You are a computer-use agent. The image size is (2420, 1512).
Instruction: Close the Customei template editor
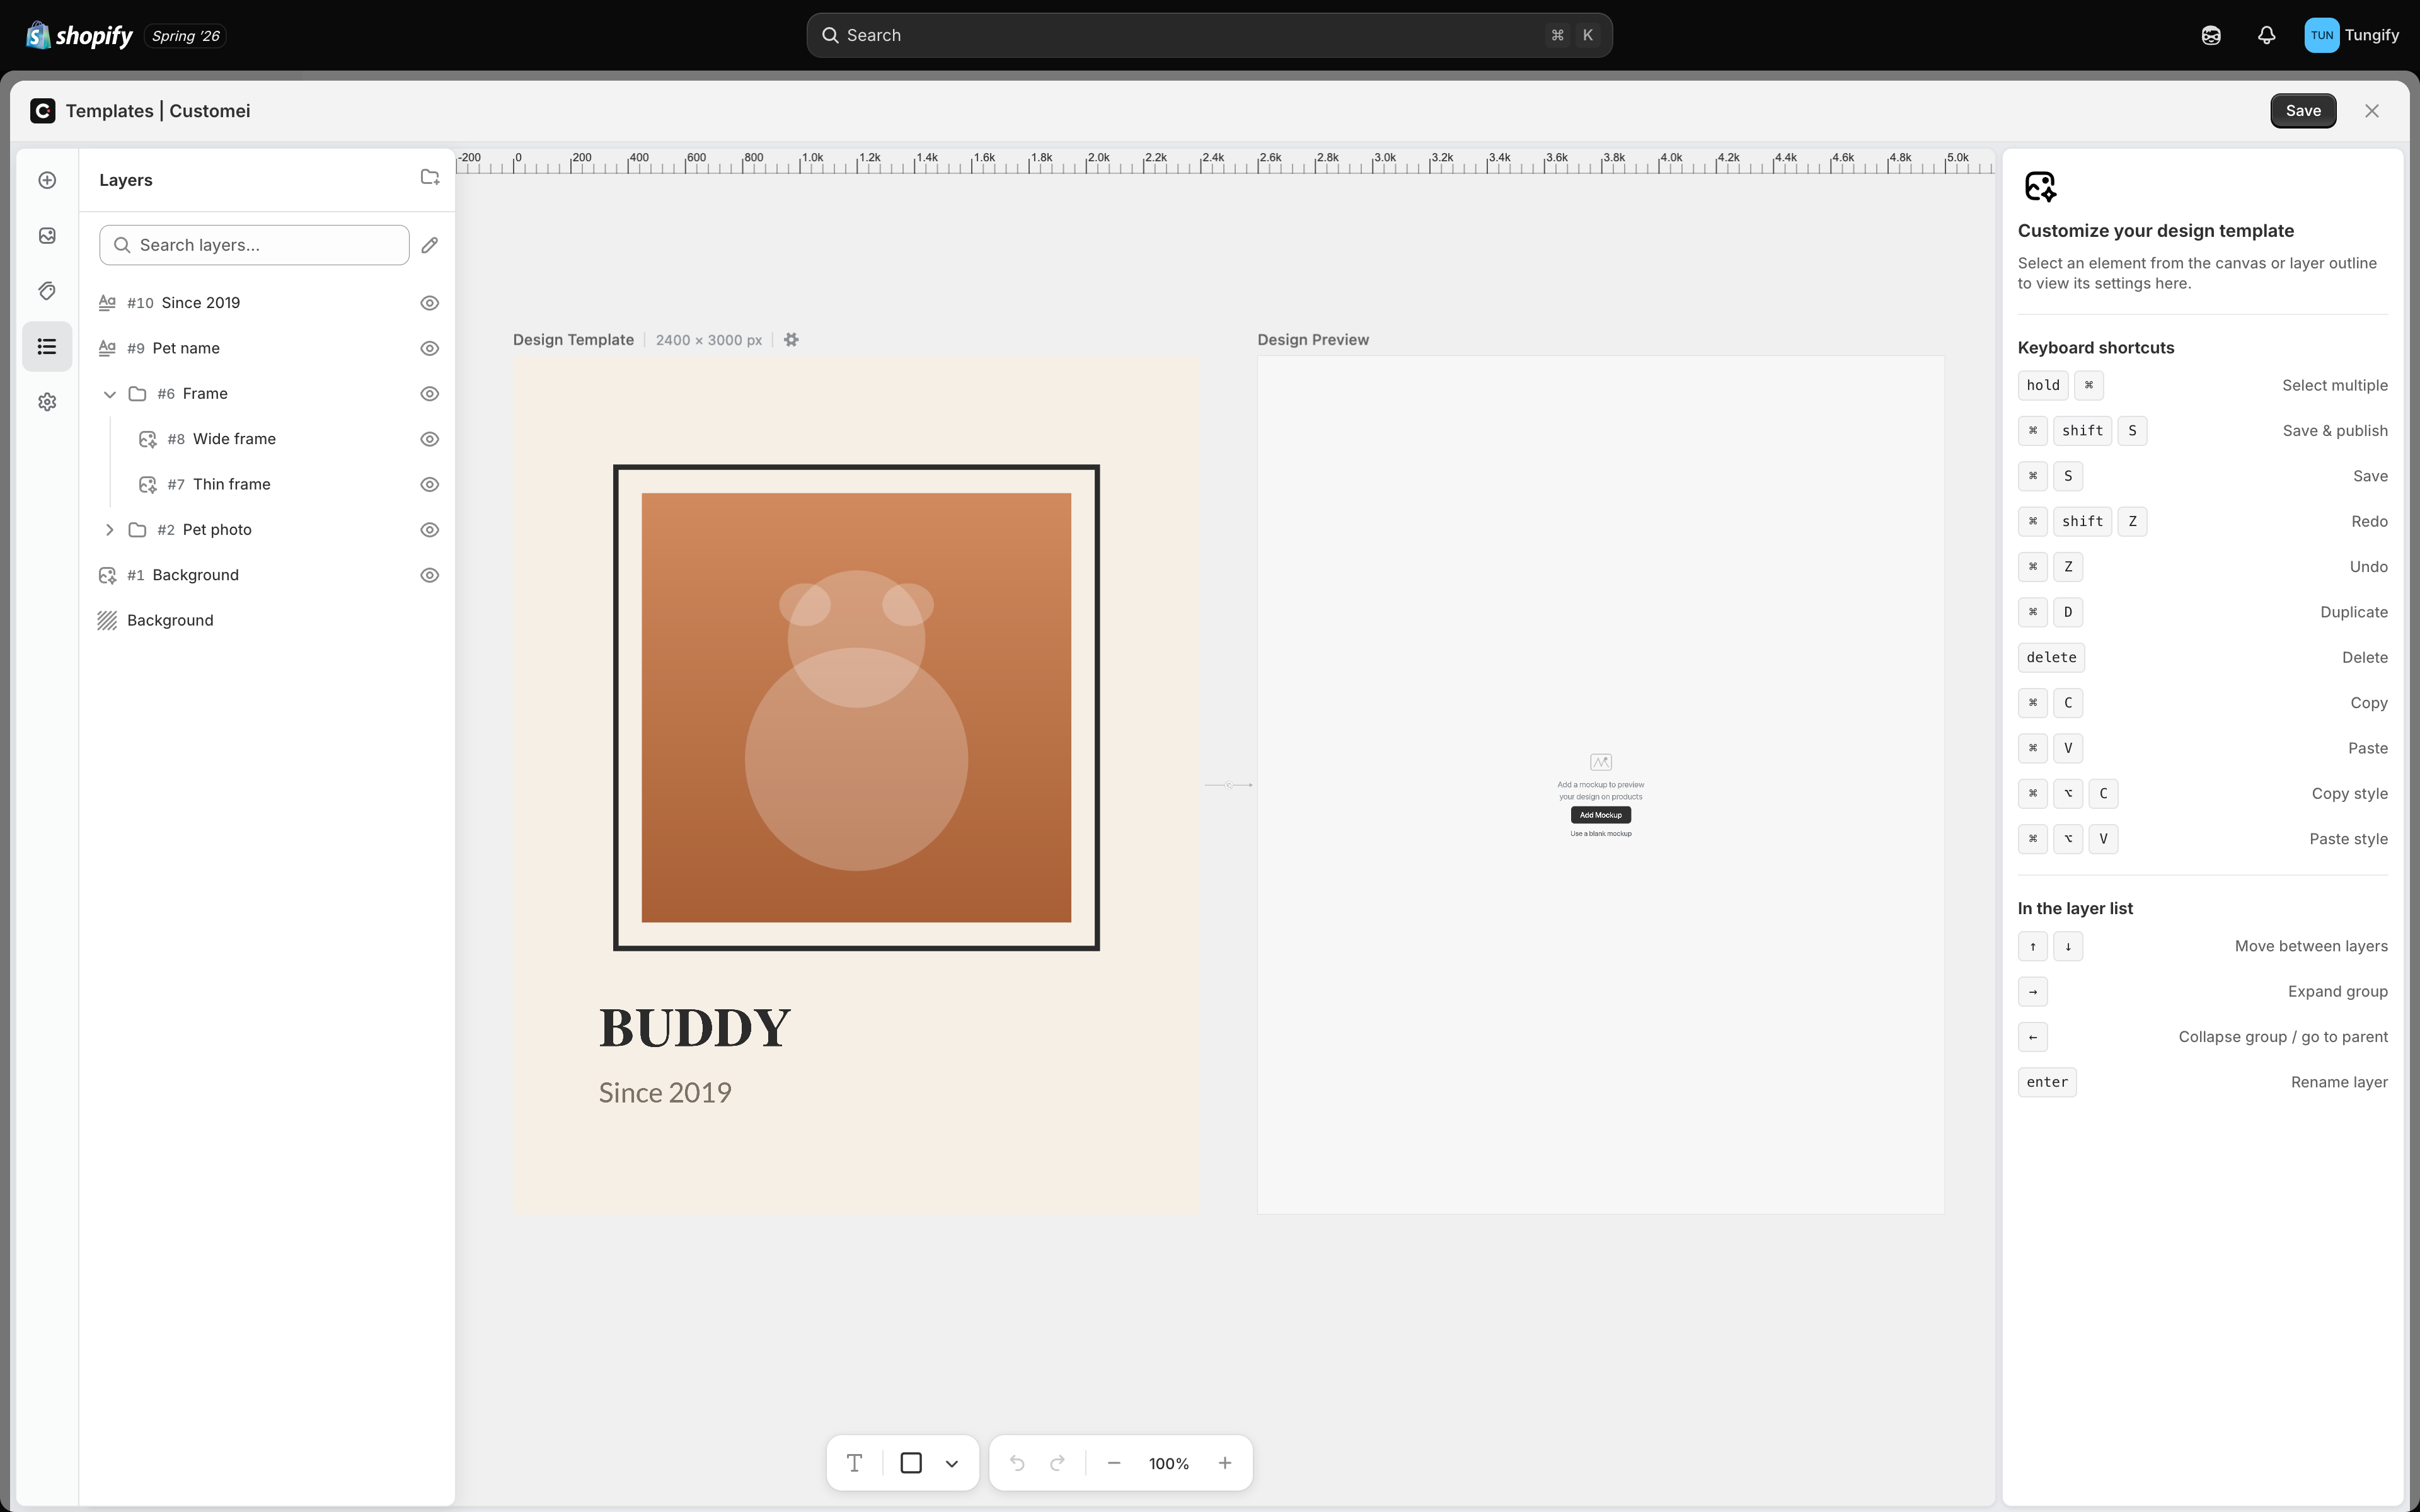[x=2372, y=111]
